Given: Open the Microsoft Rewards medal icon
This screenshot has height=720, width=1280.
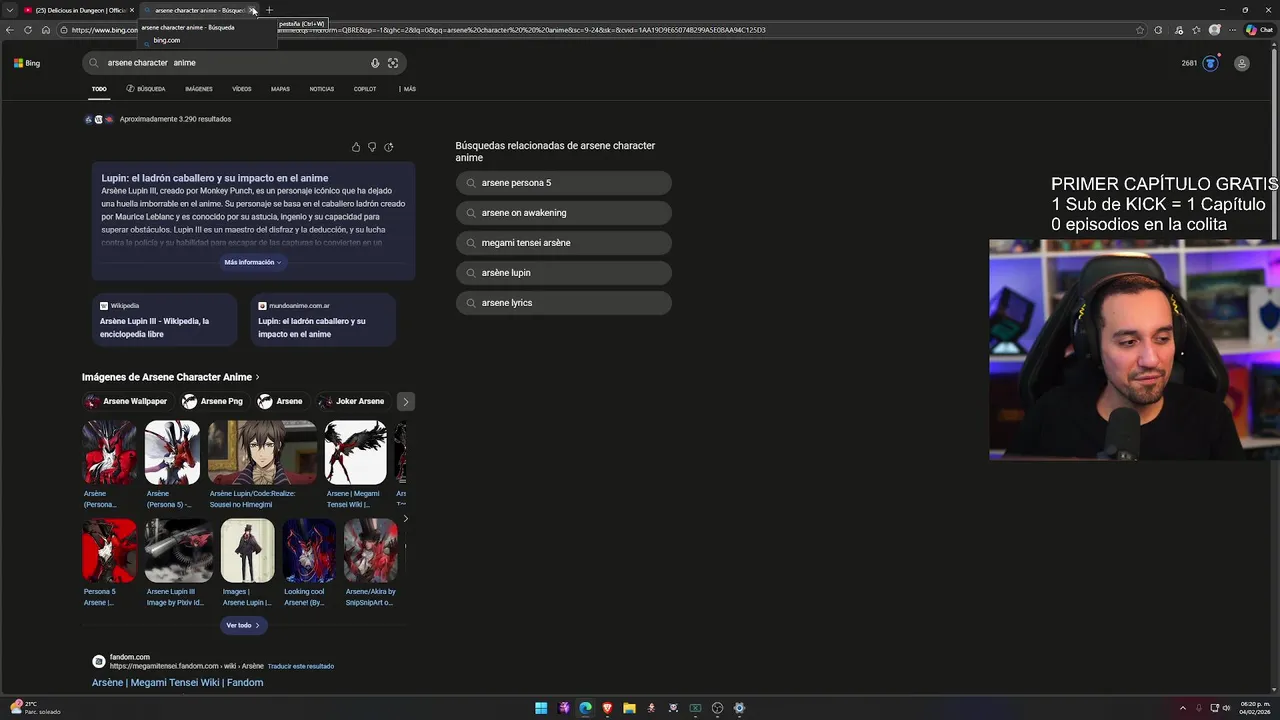Looking at the screenshot, I should [x=1210, y=63].
